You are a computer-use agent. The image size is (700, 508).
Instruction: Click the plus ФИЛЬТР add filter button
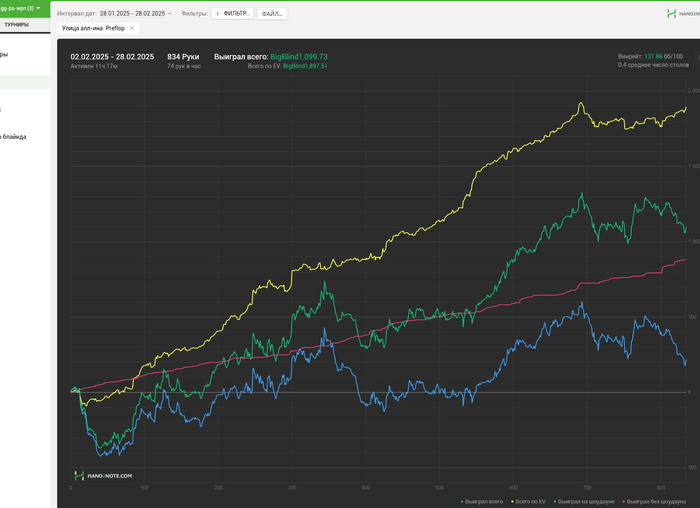coord(233,14)
